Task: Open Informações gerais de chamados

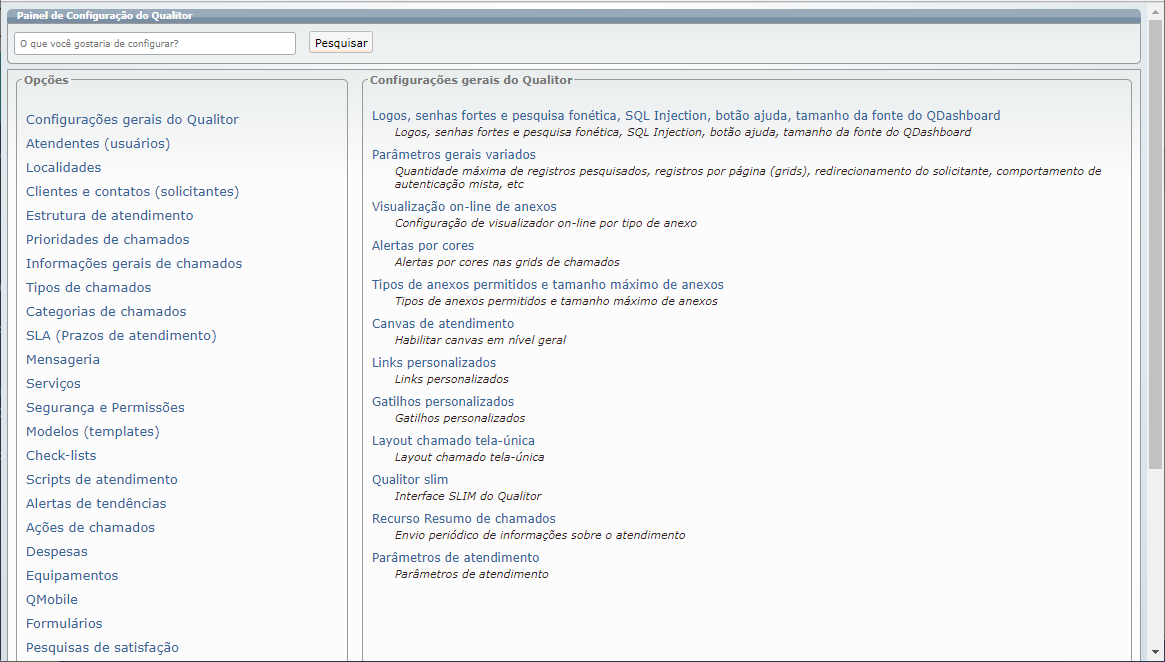Action: [134, 264]
